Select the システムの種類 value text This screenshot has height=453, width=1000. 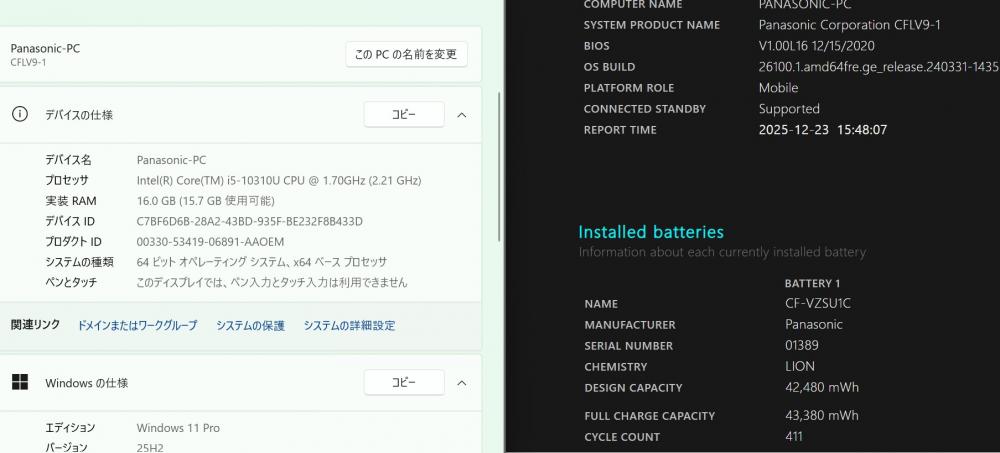tap(261, 262)
